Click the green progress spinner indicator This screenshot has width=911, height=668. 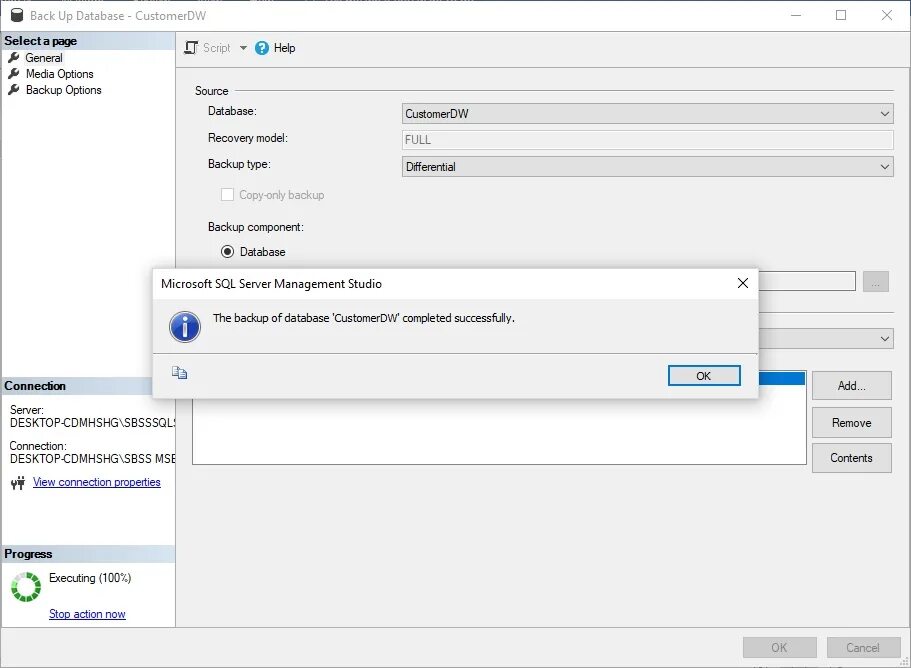click(26, 587)
